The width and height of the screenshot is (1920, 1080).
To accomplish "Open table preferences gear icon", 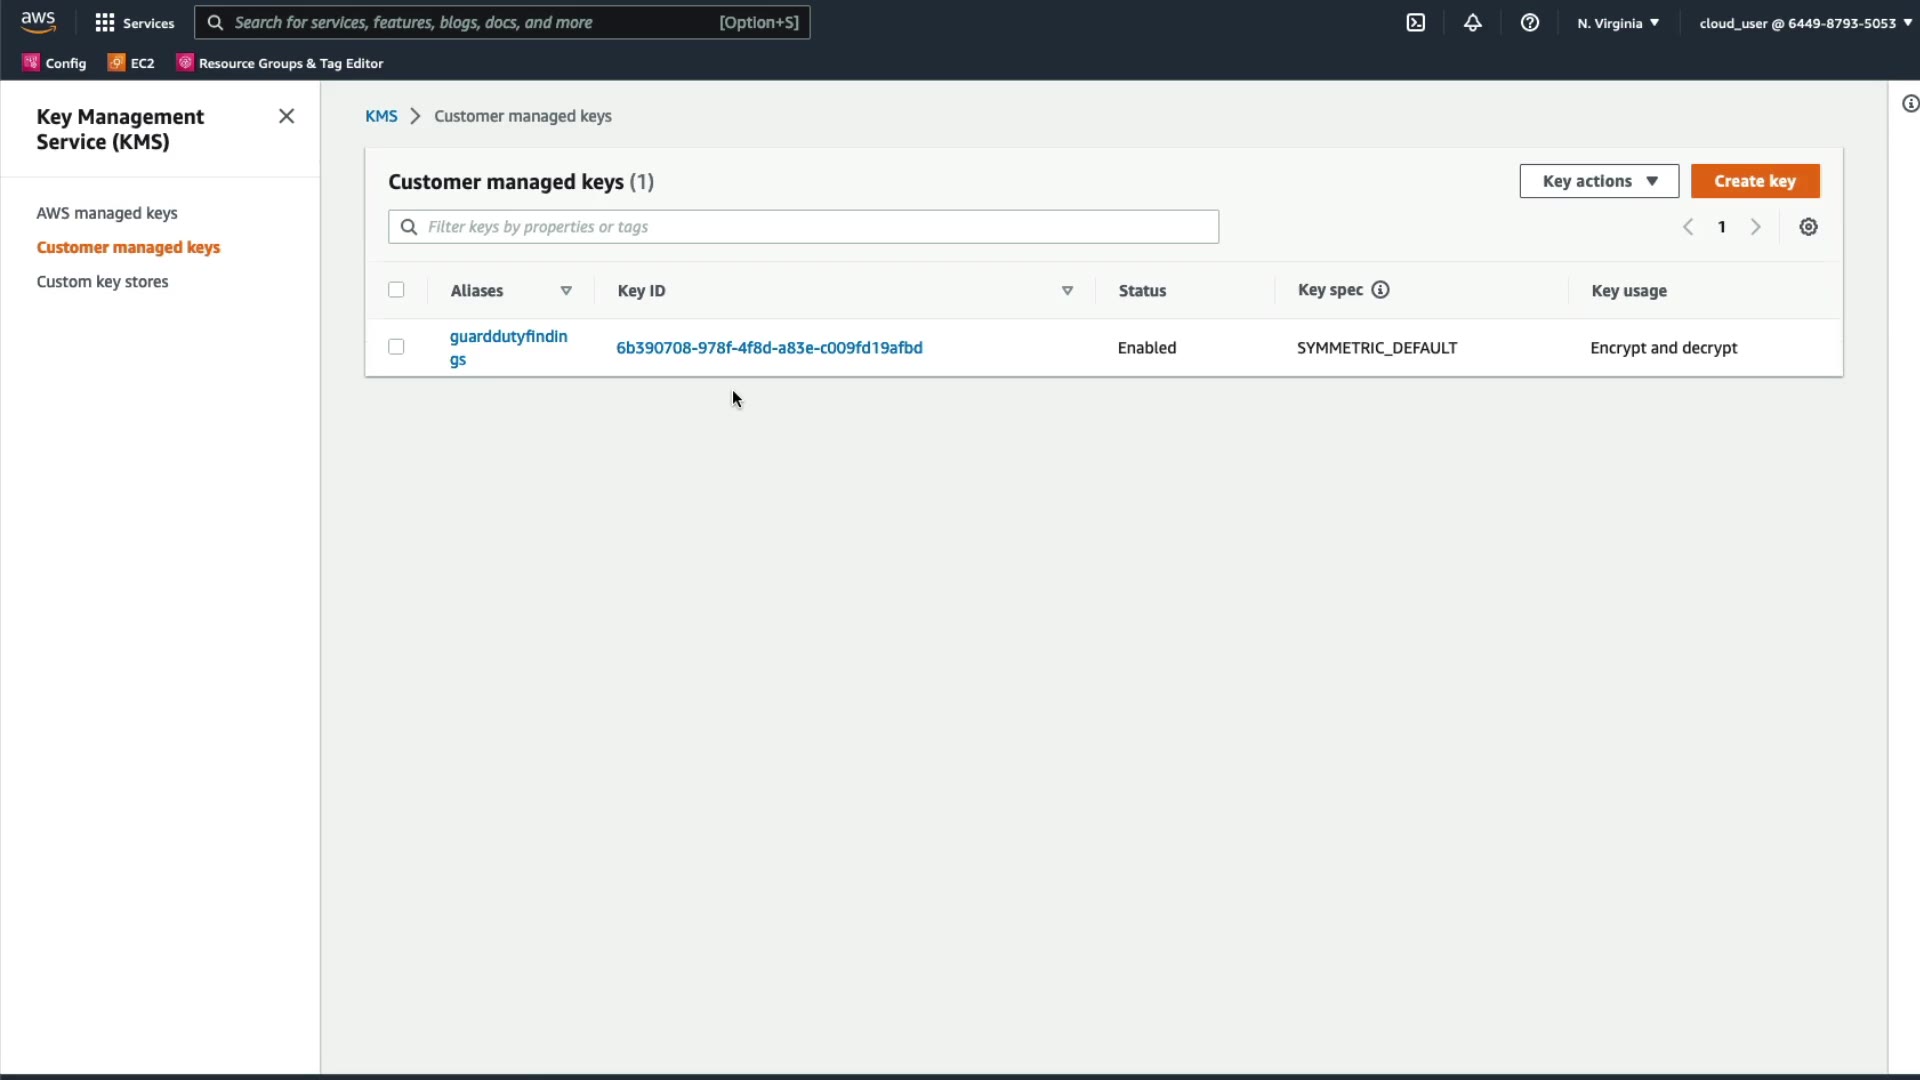I will point(1808,227).
